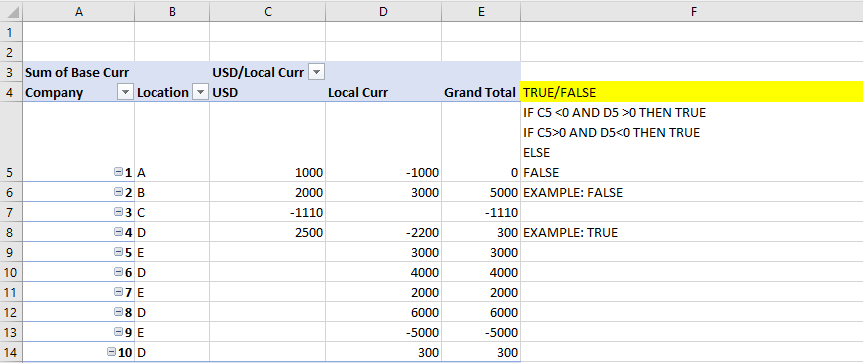Select the row 5 header

coord(11,142)
